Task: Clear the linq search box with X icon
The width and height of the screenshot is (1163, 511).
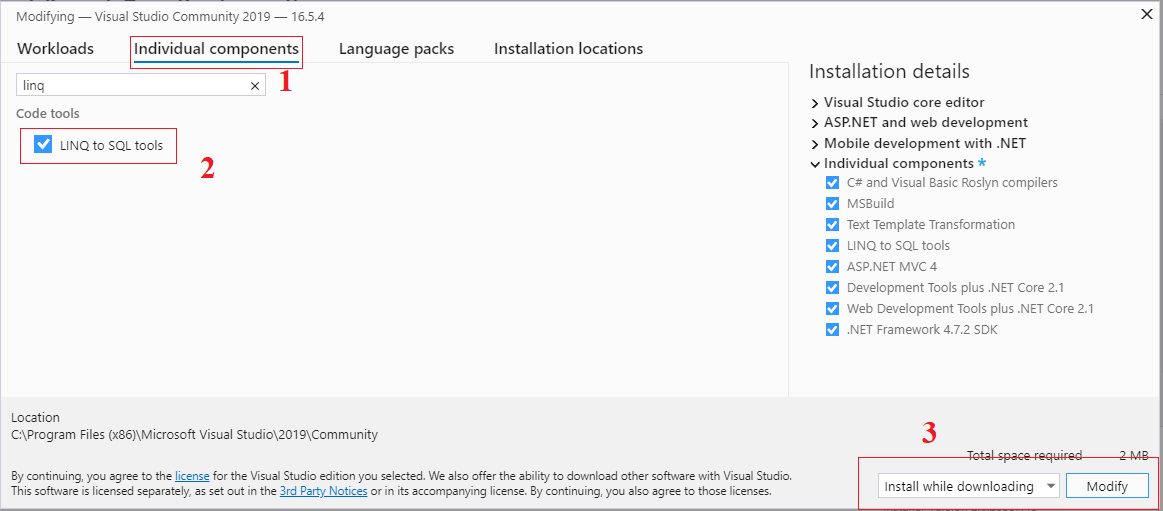Action: [254, 86]
